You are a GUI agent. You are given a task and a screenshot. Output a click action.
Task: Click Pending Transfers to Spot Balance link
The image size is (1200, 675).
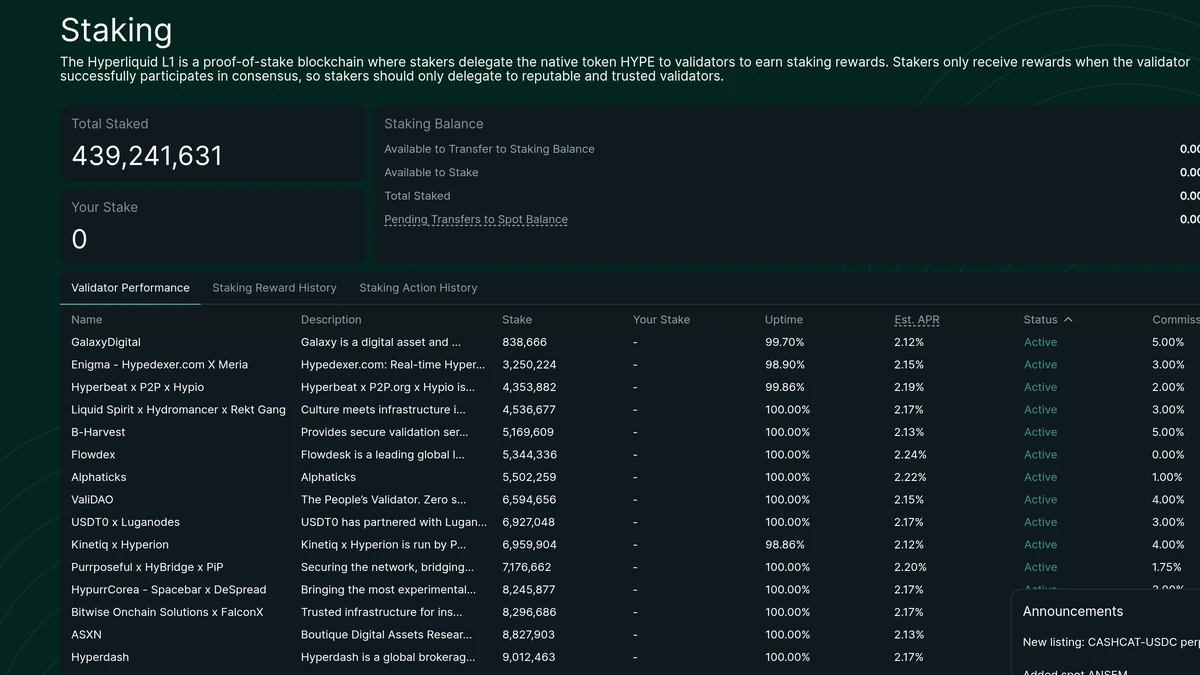(476, 220)
